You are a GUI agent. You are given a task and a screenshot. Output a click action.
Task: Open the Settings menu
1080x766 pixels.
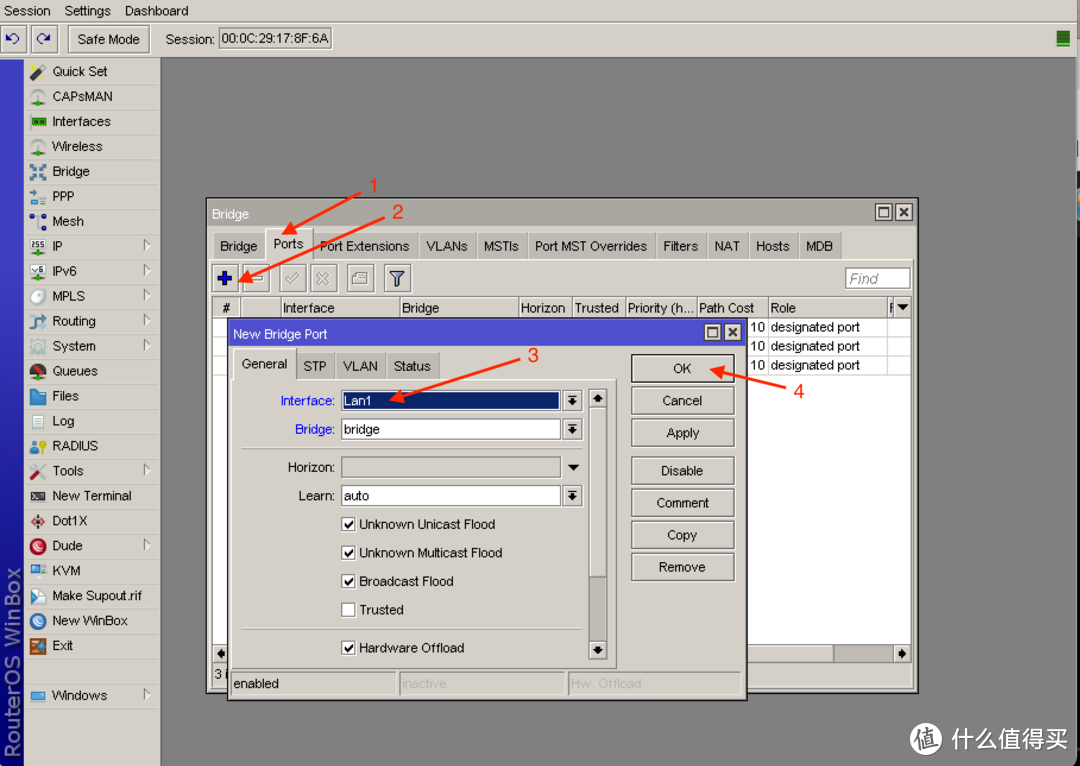coord(87,11)
